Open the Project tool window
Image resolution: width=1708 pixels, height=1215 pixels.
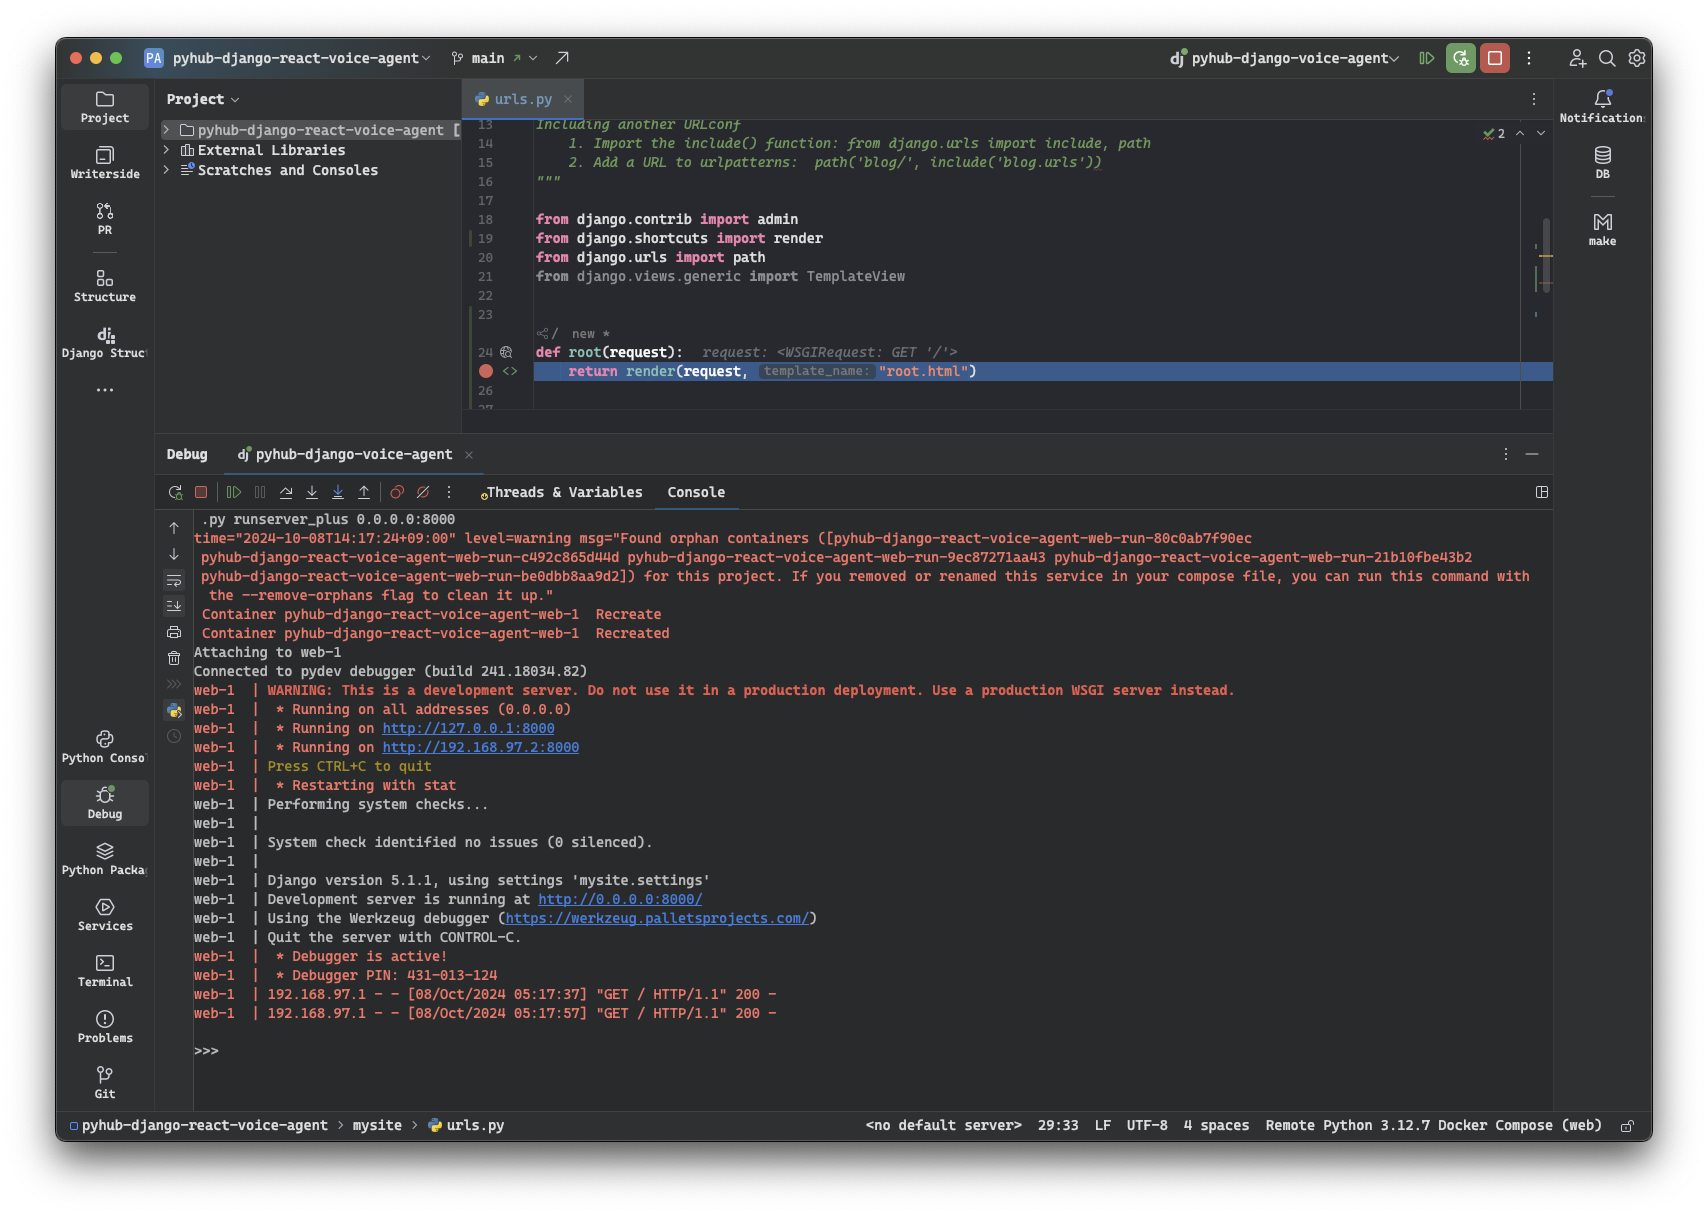pyautogui.click(x=105, y=106)
